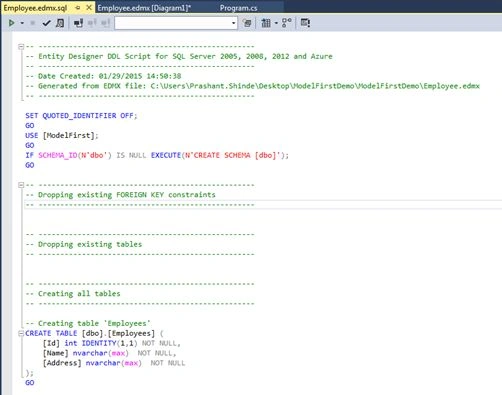Show the estimated execution plan icon
Image resolution: width=502 pixels, height=395 pixels.
(60, 23)
